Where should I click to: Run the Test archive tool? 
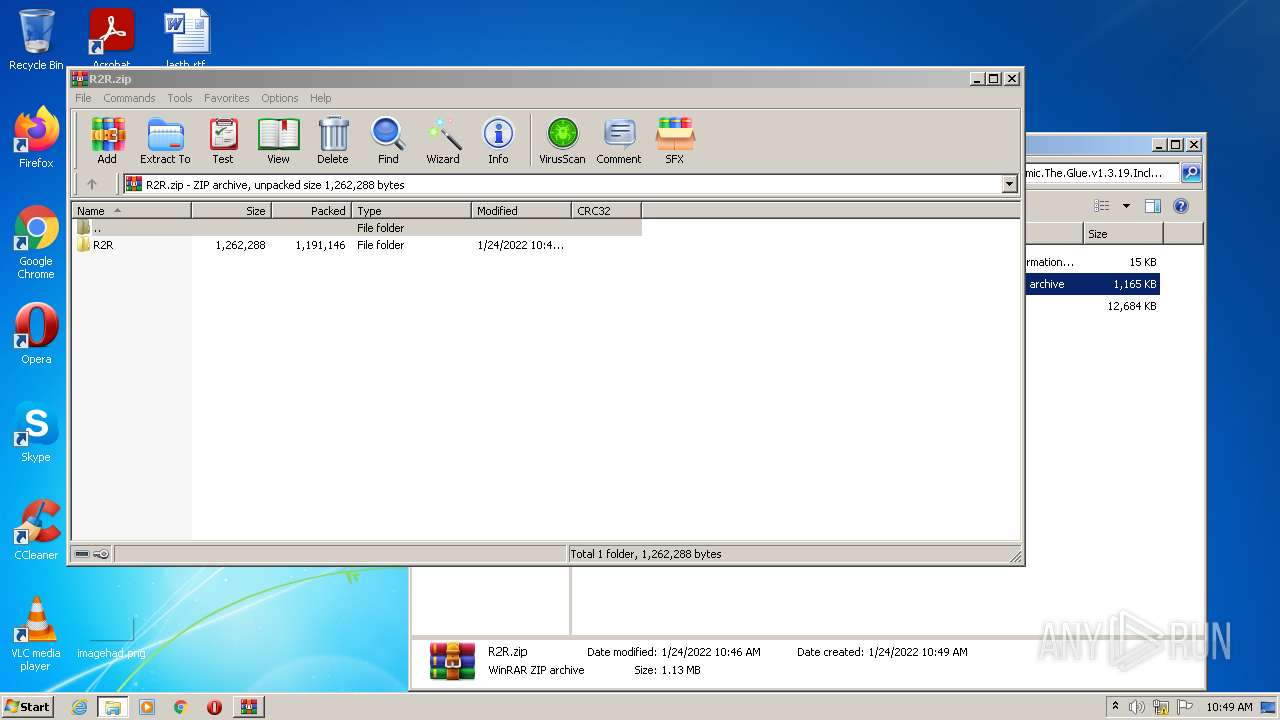coord(223,140)
